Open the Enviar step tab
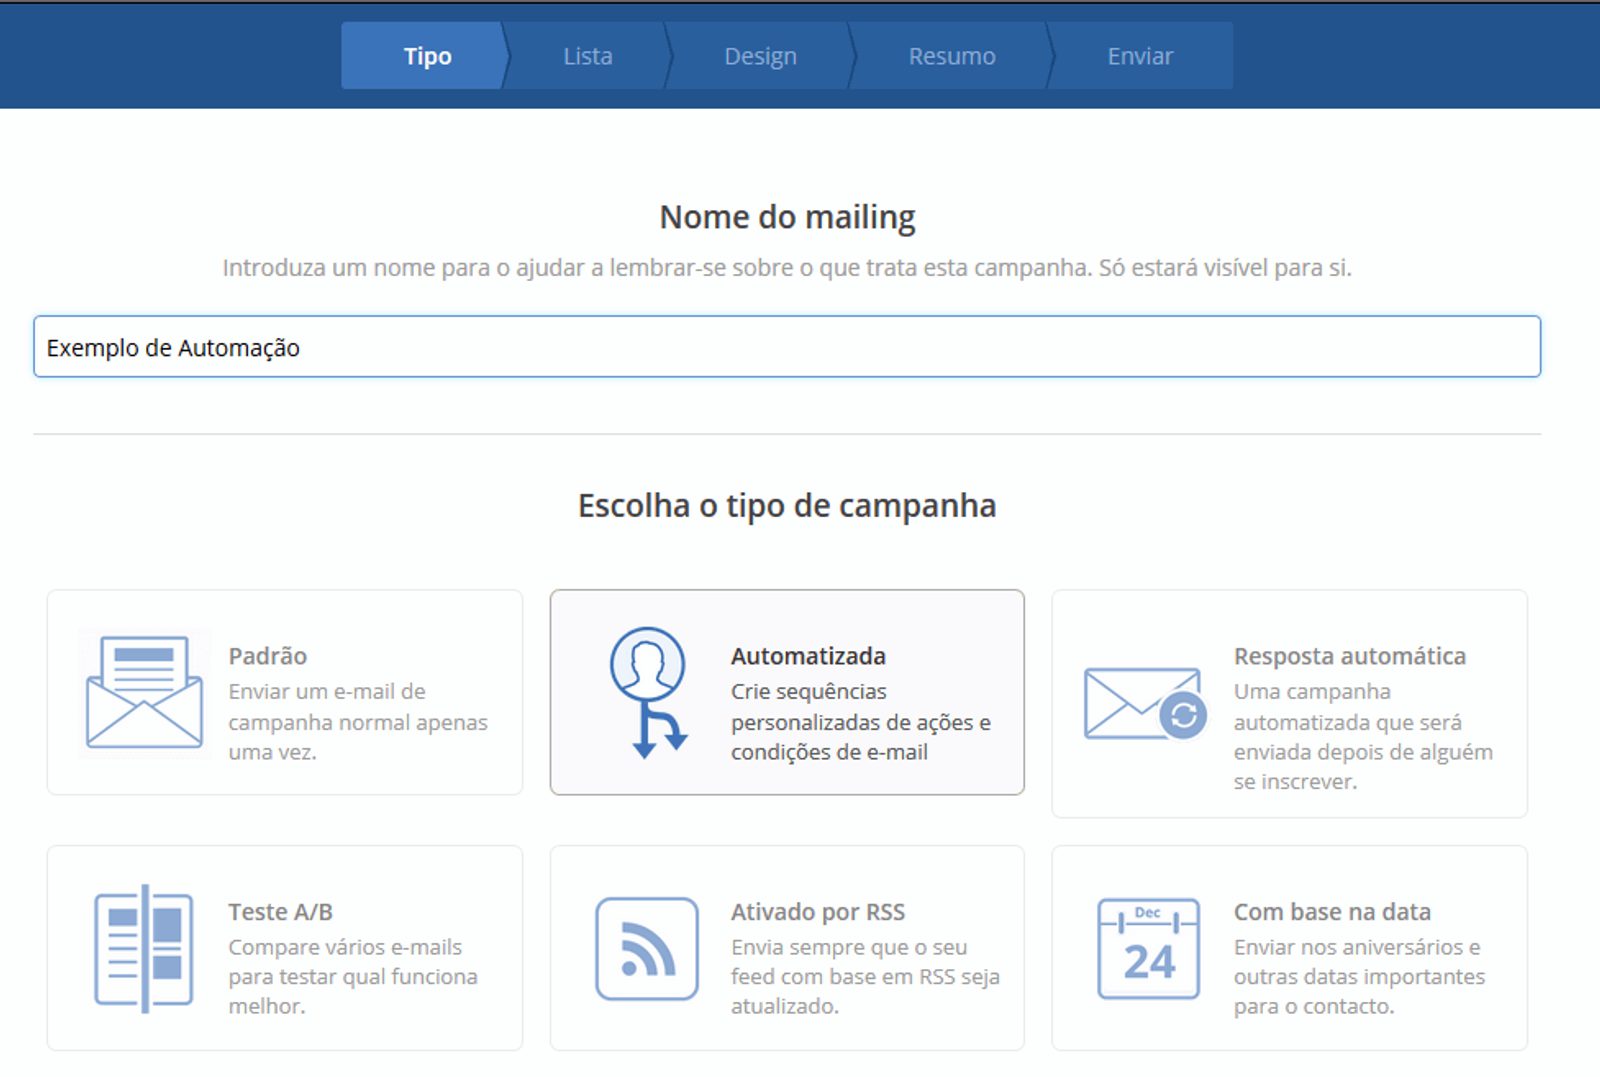 (x=1139, y=56)
